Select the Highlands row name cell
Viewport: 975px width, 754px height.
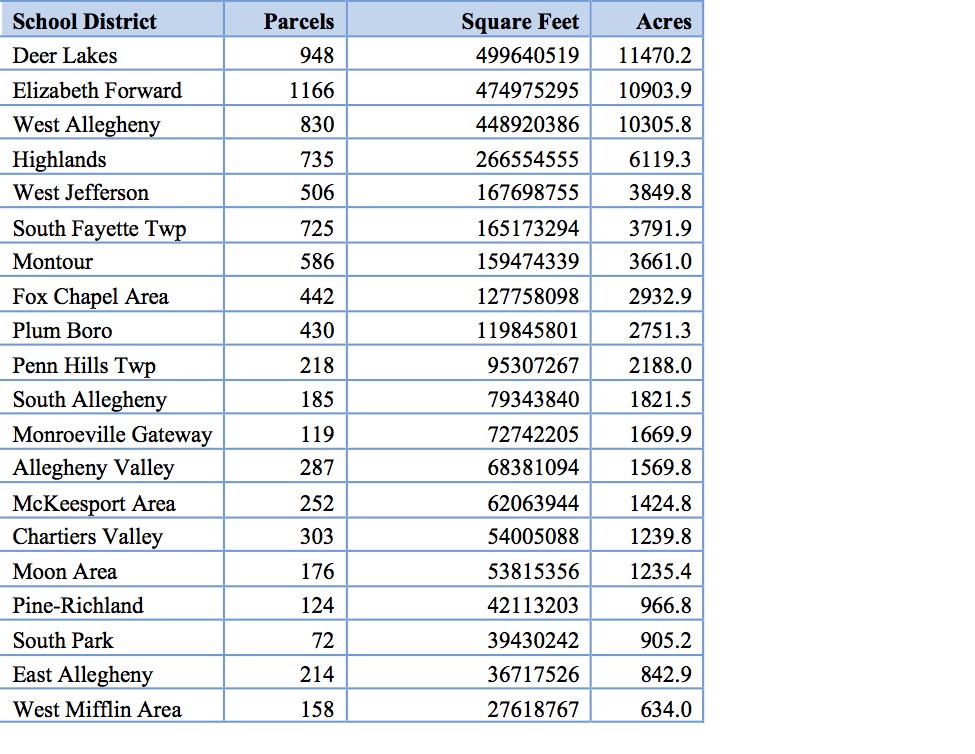pos(59,159)
